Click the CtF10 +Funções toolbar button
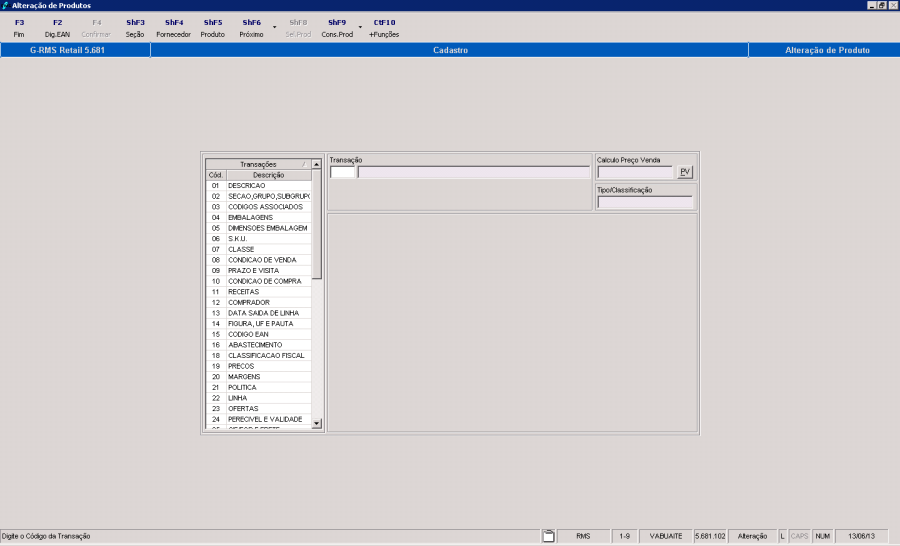The height and width of the screenshot is (546, 900). 384,28
